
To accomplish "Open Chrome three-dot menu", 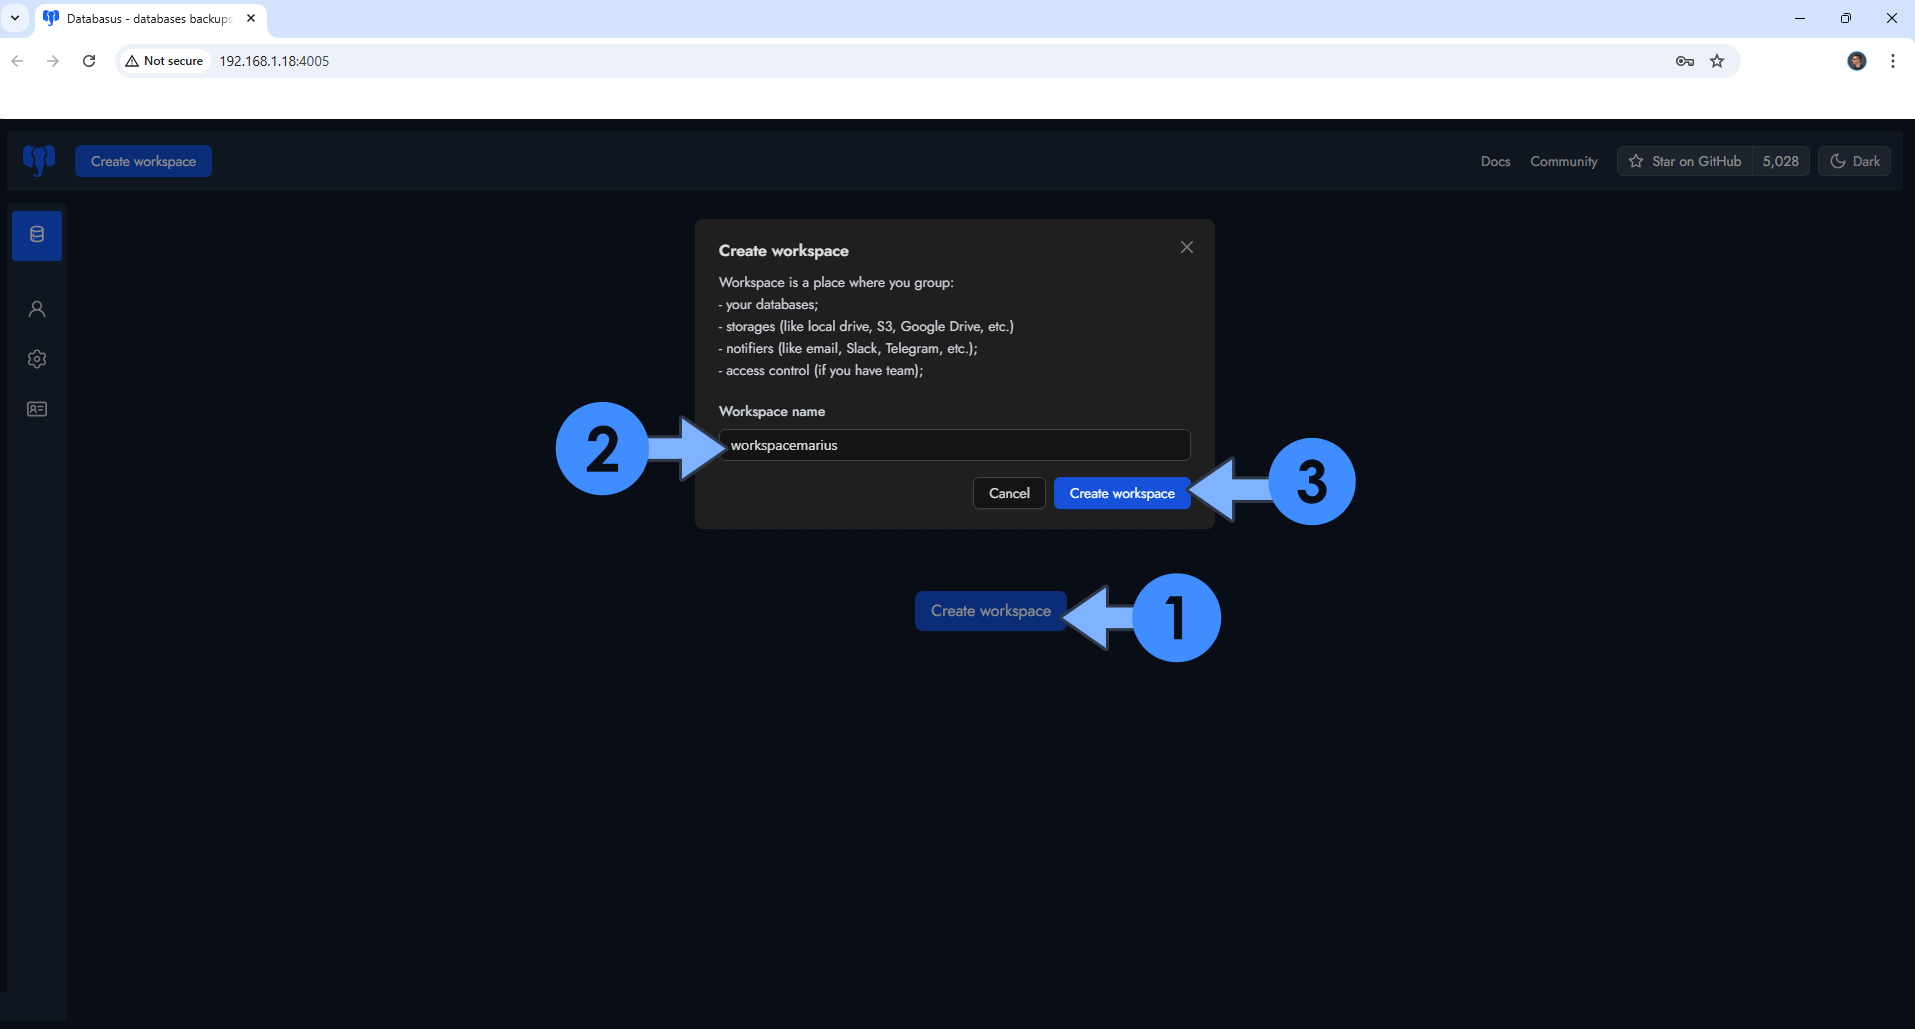I will click(x=1892, y=61).
